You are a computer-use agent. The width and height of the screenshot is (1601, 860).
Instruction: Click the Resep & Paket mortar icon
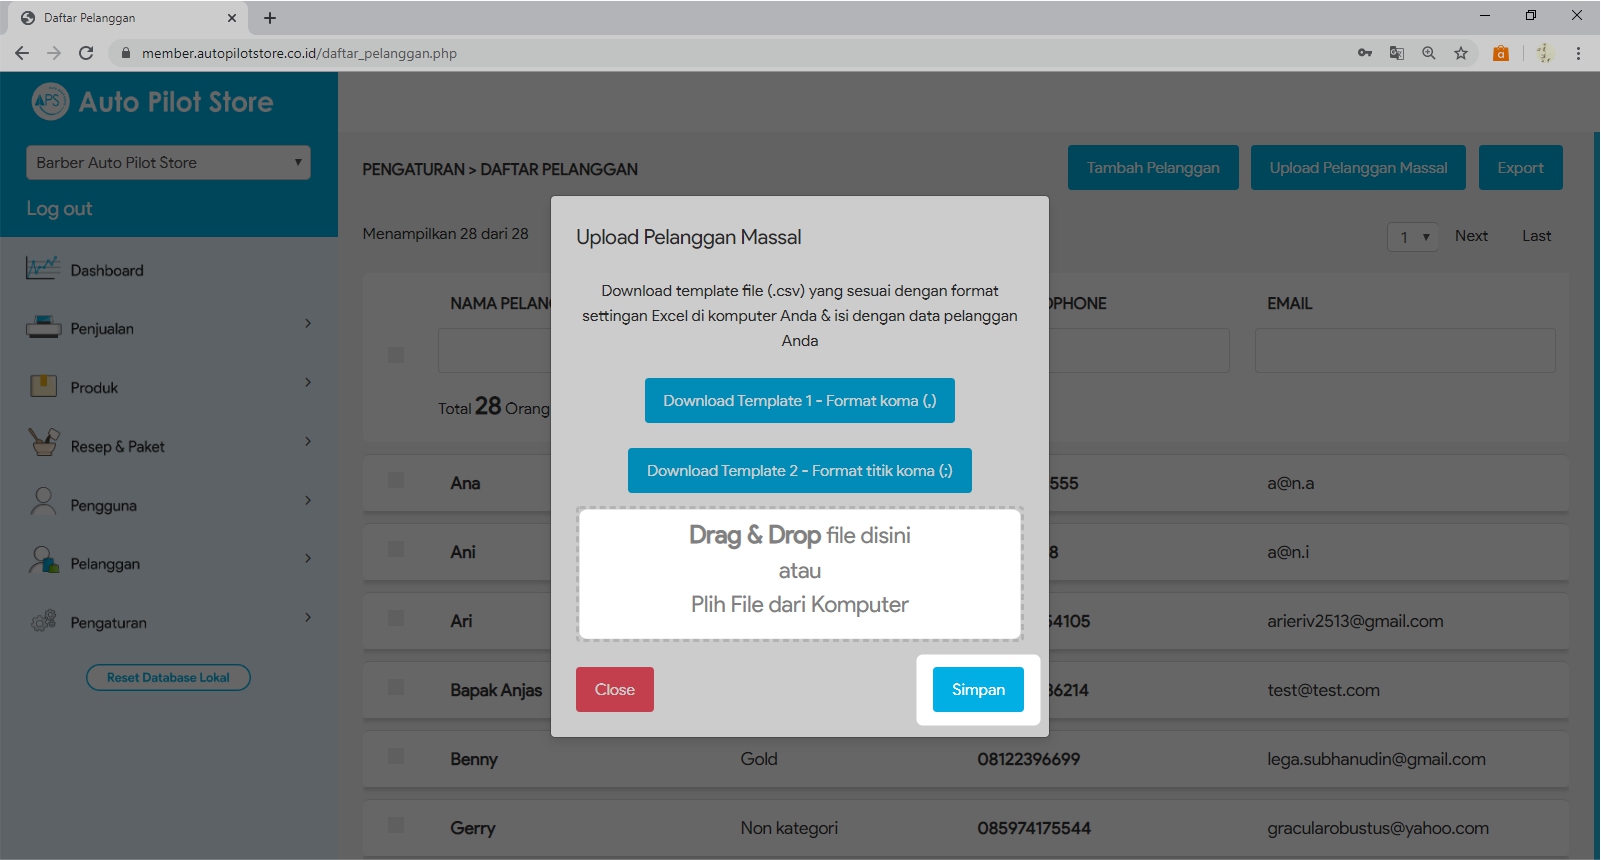coord(43,443)
